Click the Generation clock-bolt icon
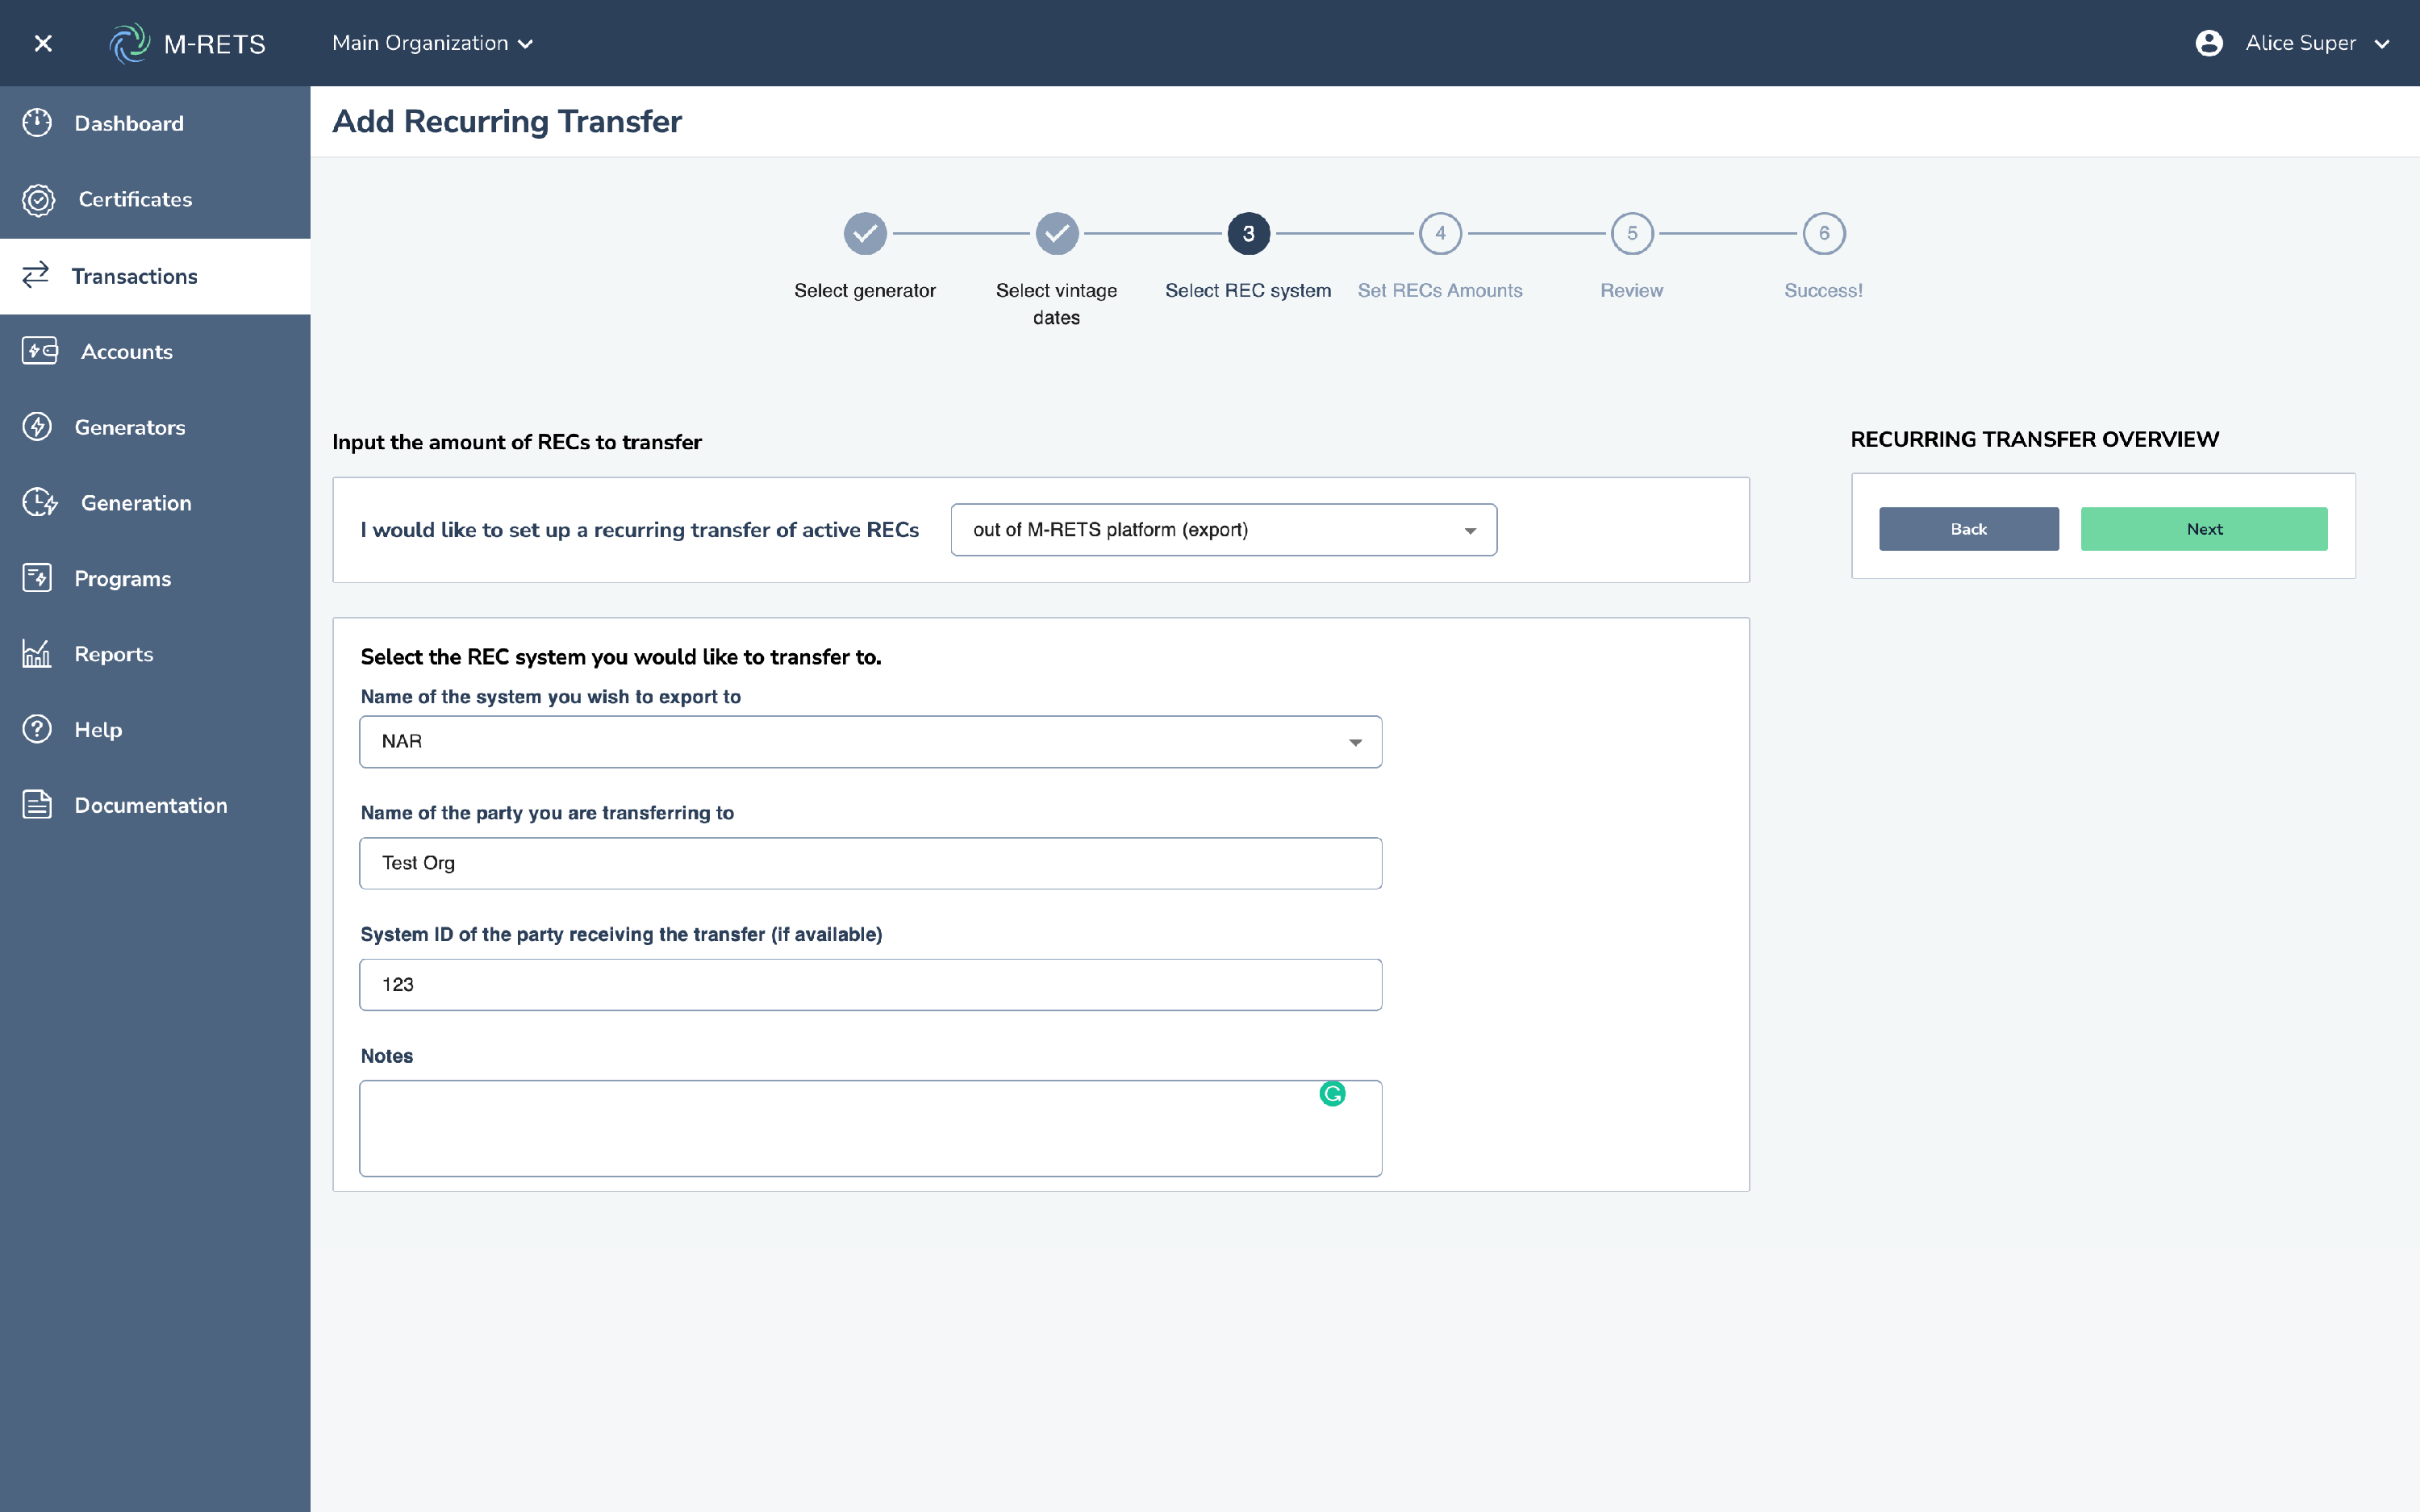The height and width of the screenshot is (1512, 2420). tap(40, 502)
